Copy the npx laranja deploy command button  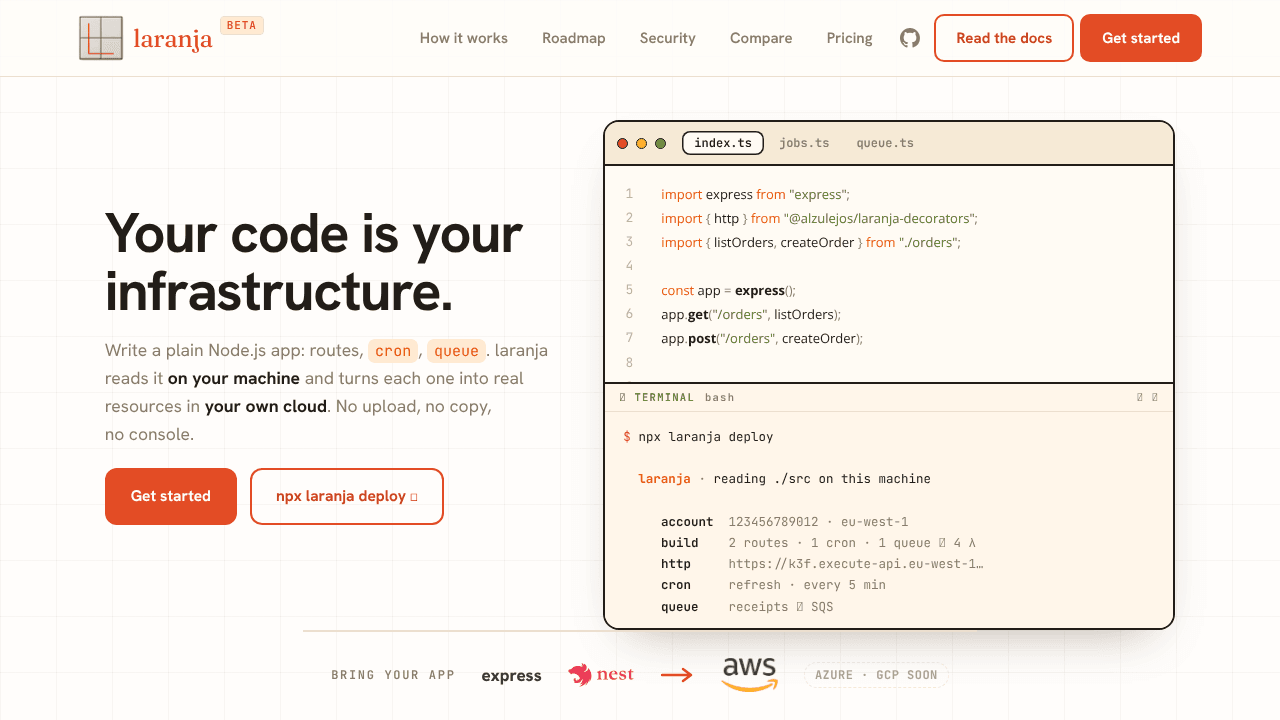[347, 496]
